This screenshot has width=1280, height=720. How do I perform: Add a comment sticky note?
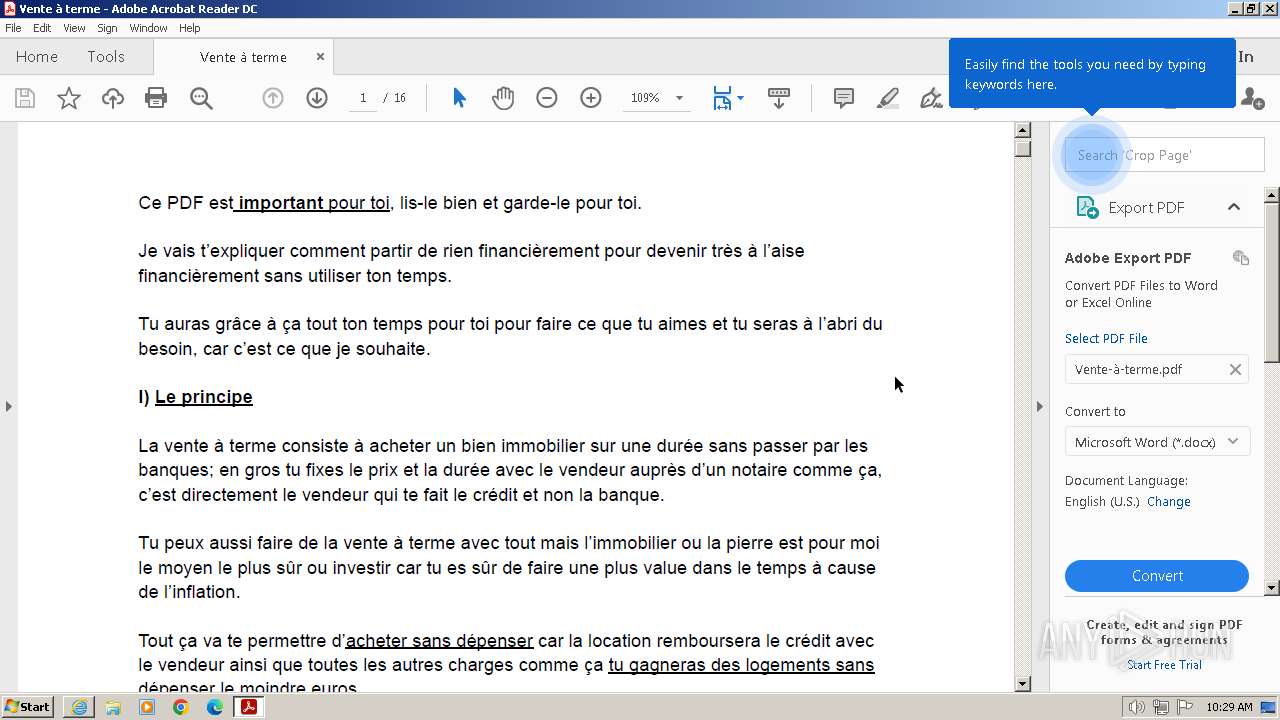tap(844, 98)
